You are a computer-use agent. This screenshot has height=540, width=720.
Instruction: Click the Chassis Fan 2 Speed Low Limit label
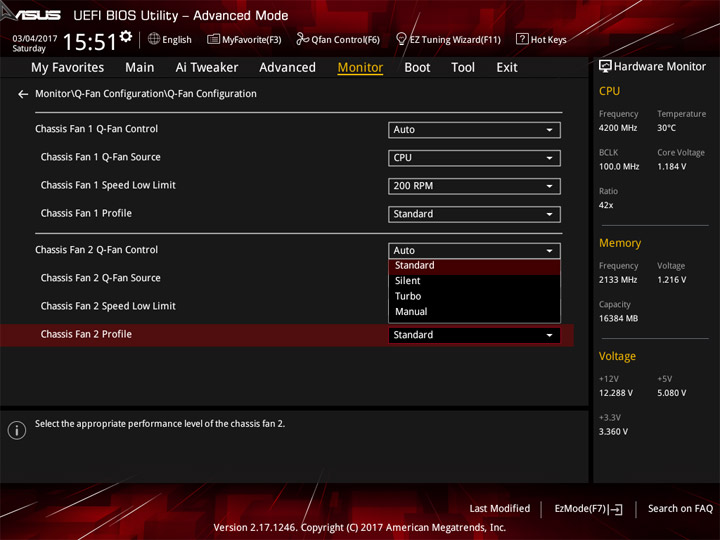tap(108, 306)
